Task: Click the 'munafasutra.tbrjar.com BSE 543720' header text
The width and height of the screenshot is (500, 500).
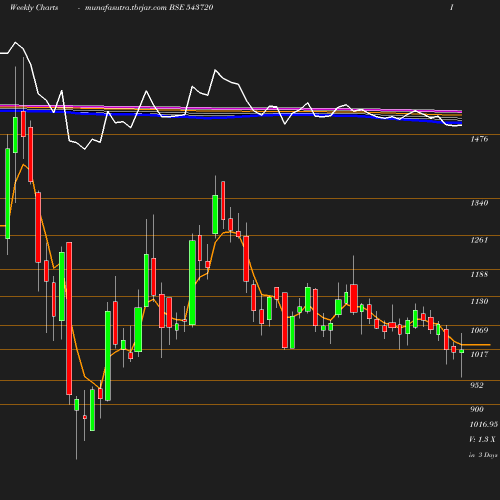Action: click(x=149, y=7)
